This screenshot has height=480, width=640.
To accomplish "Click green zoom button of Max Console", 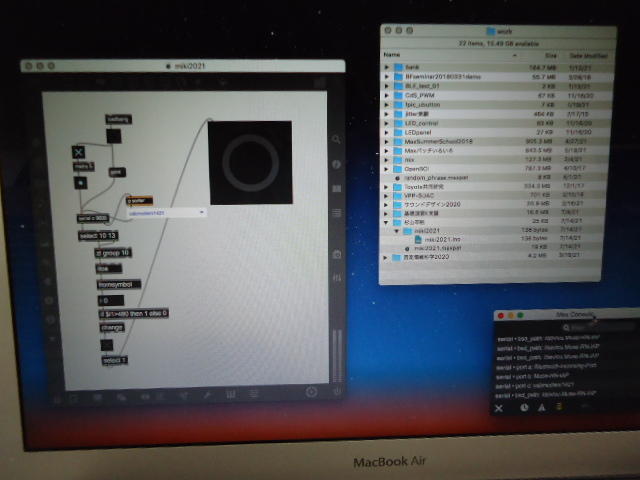I will tap(520, 315).
